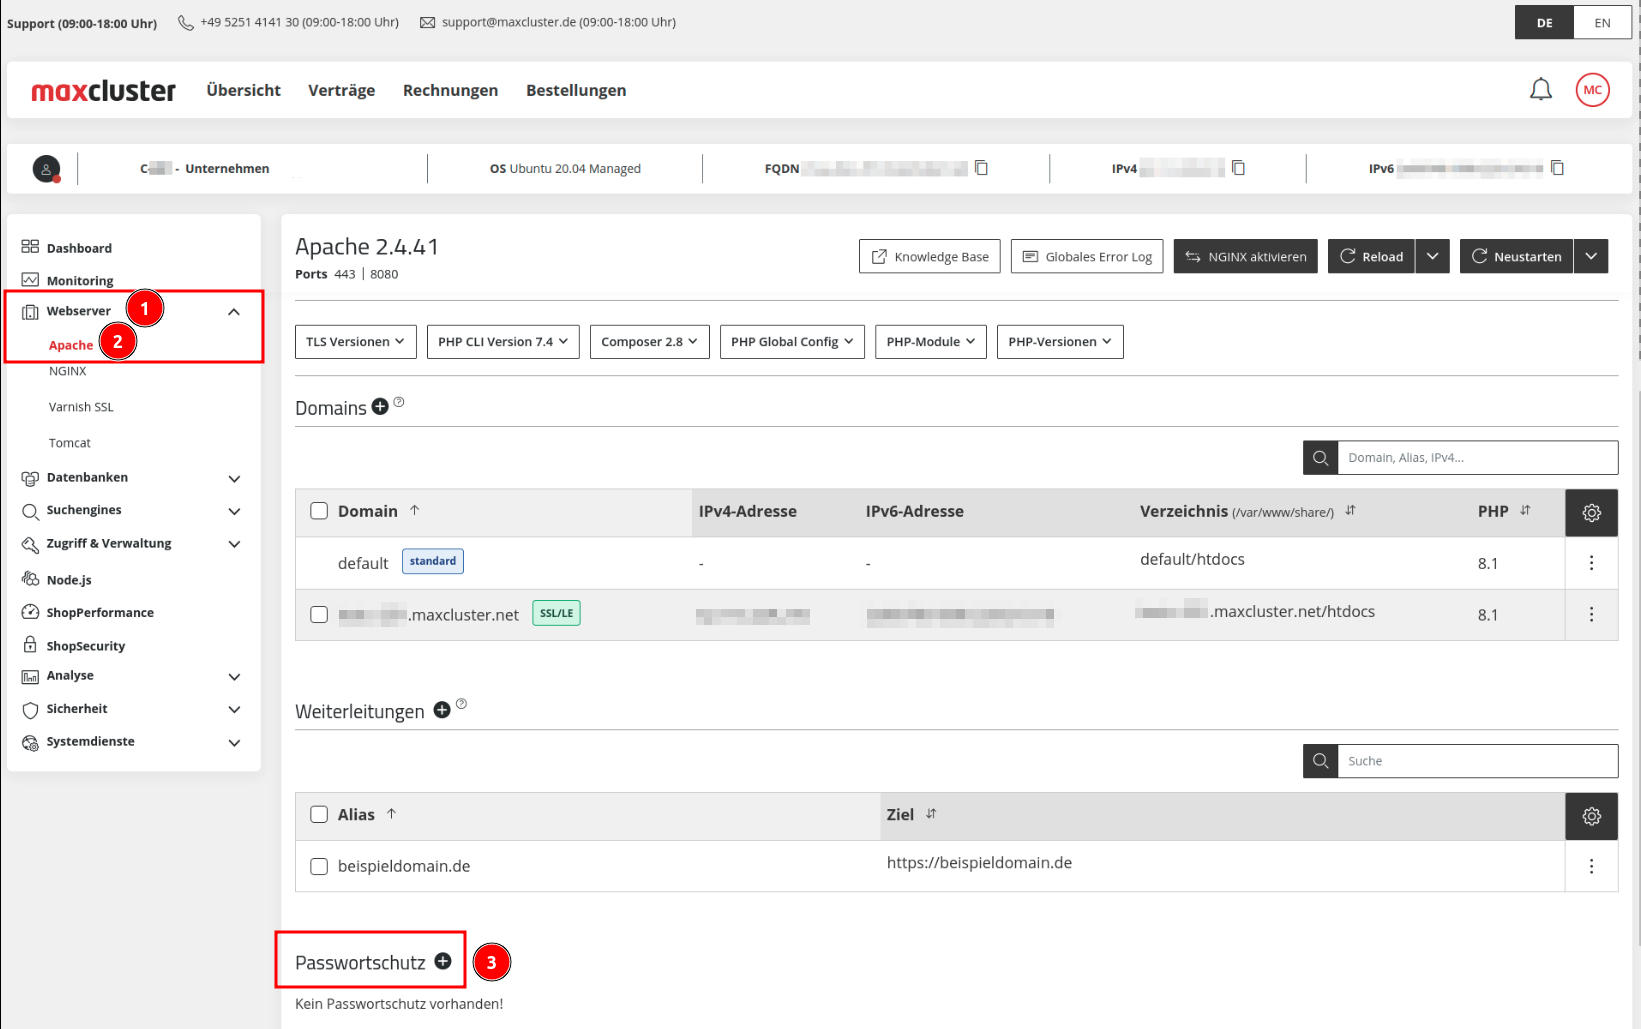The image size is (1641, 1029).
Task: Add a new domain via plus icon
Action: click(380, 406)
